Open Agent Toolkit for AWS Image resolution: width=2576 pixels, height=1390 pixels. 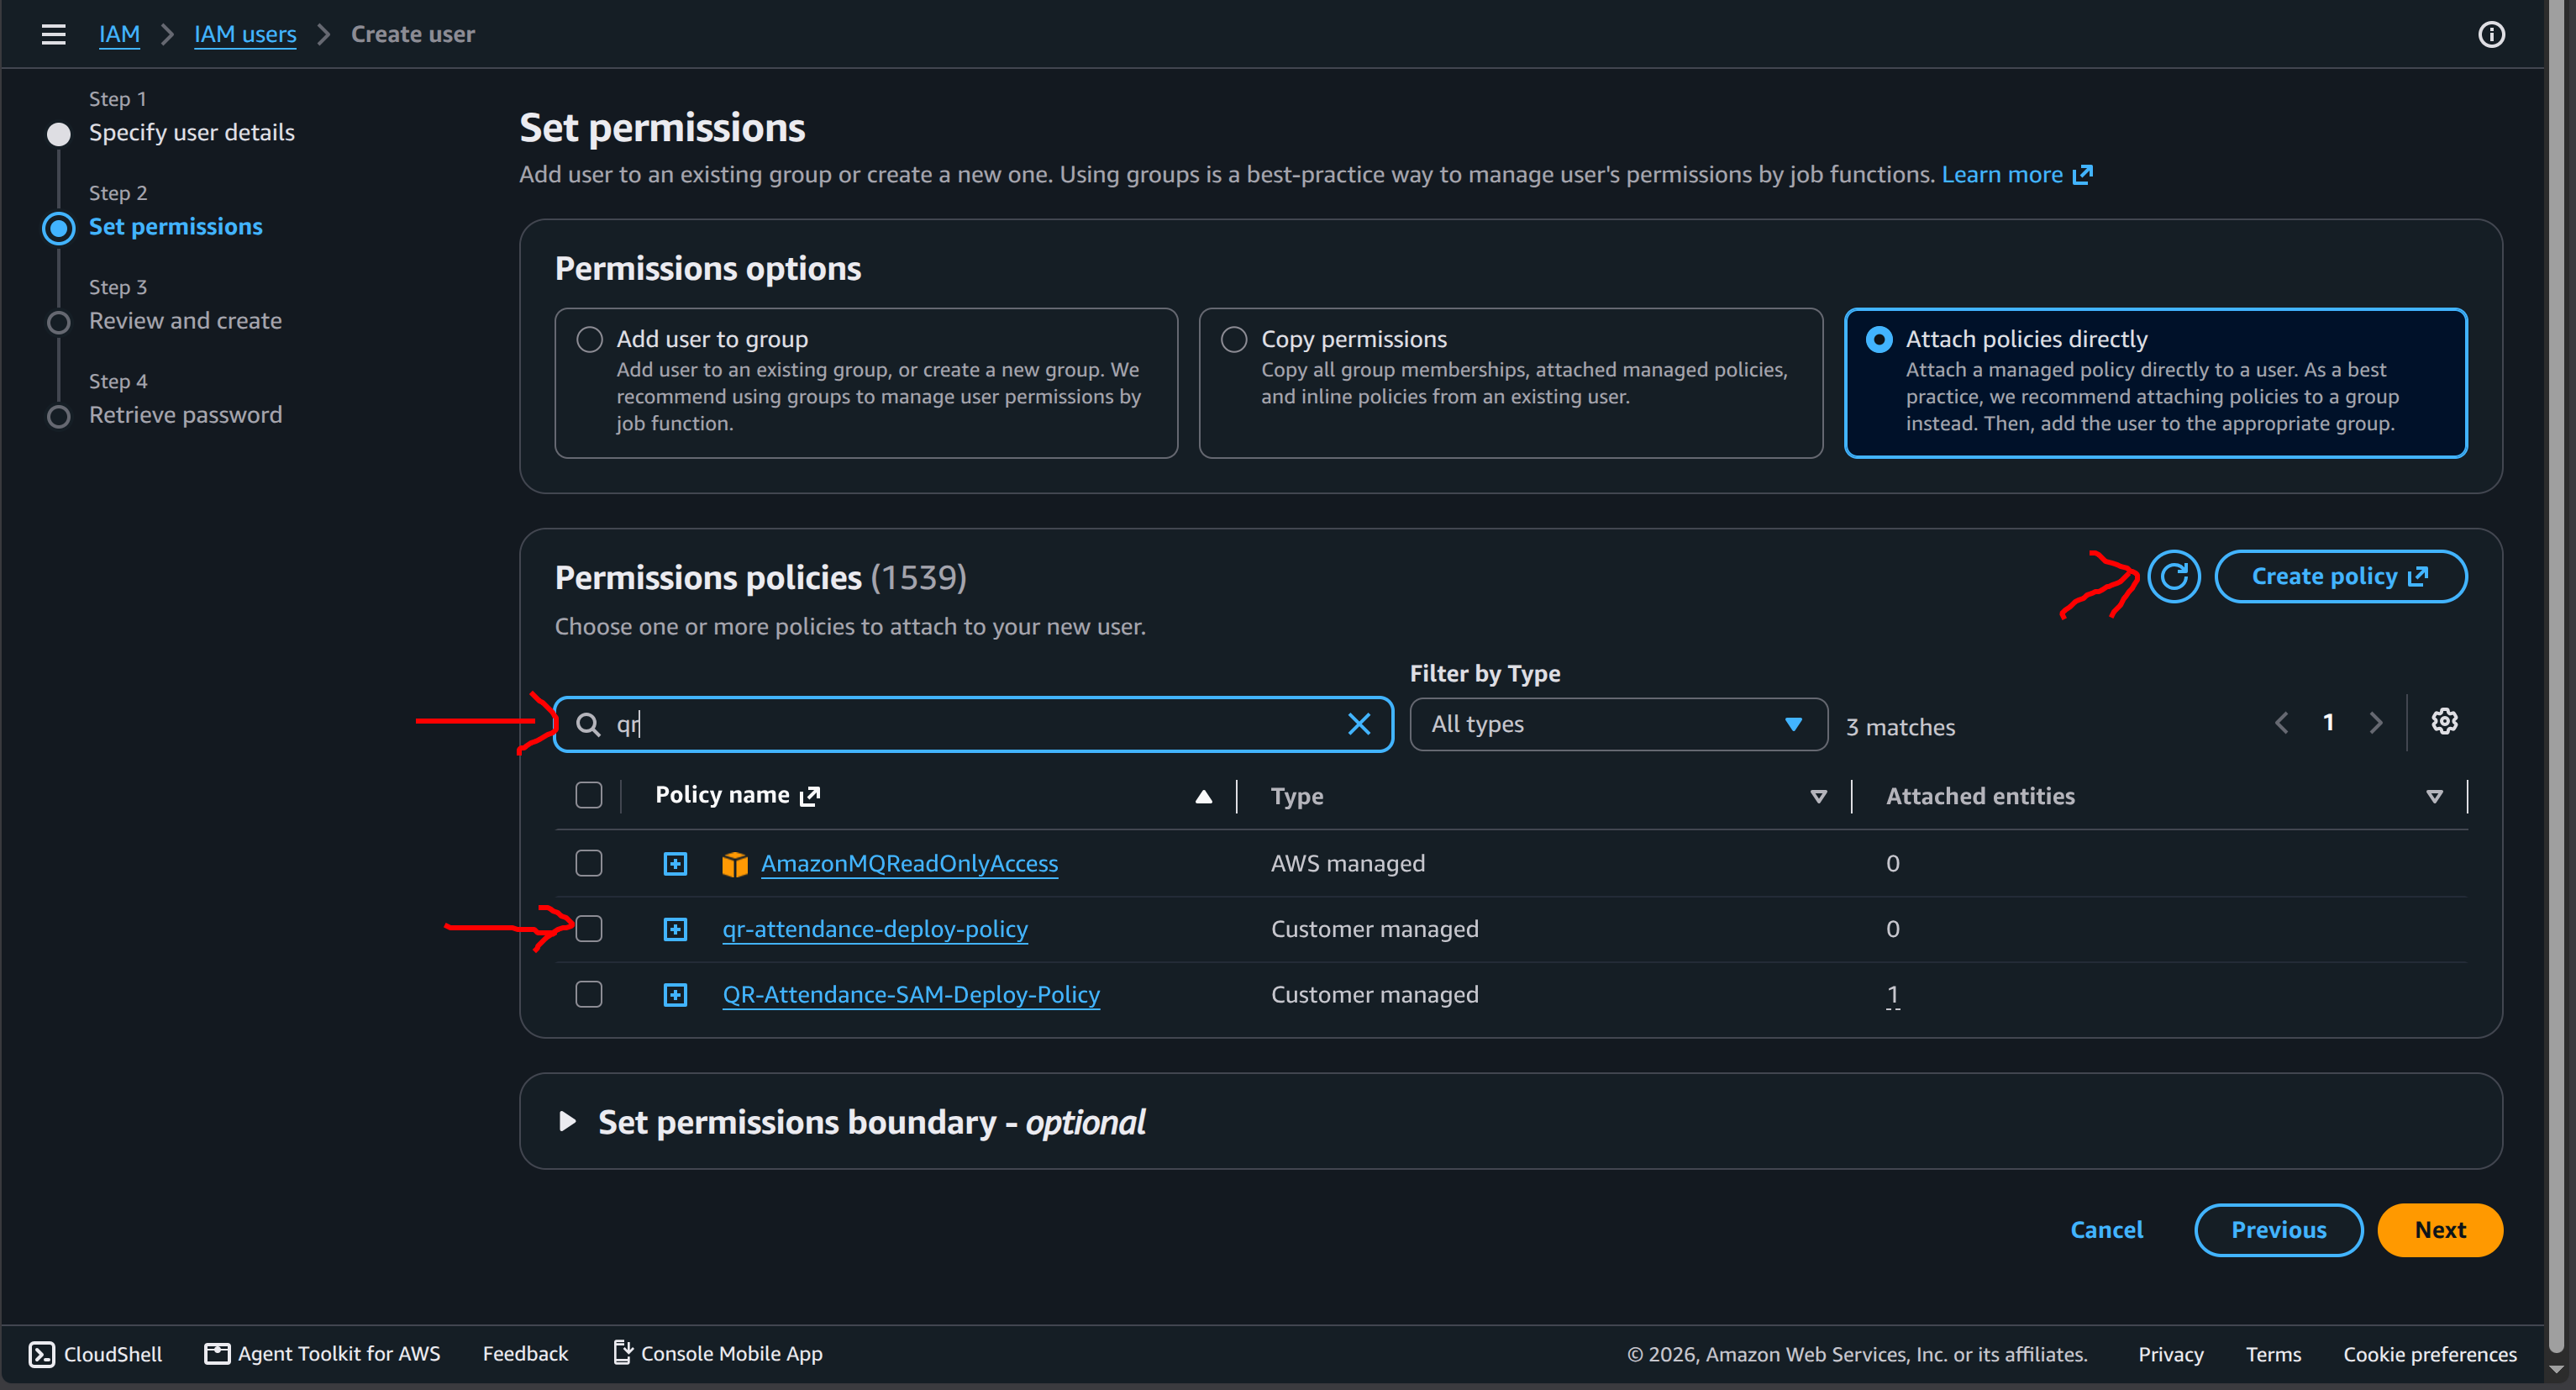click(x=322, y=1353)
